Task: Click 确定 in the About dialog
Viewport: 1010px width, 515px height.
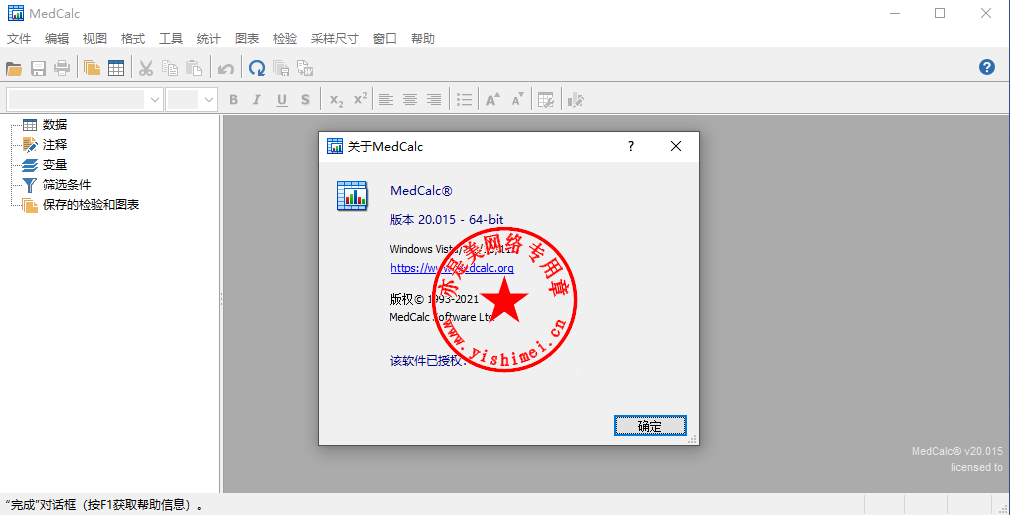Action: coord(650,426)
